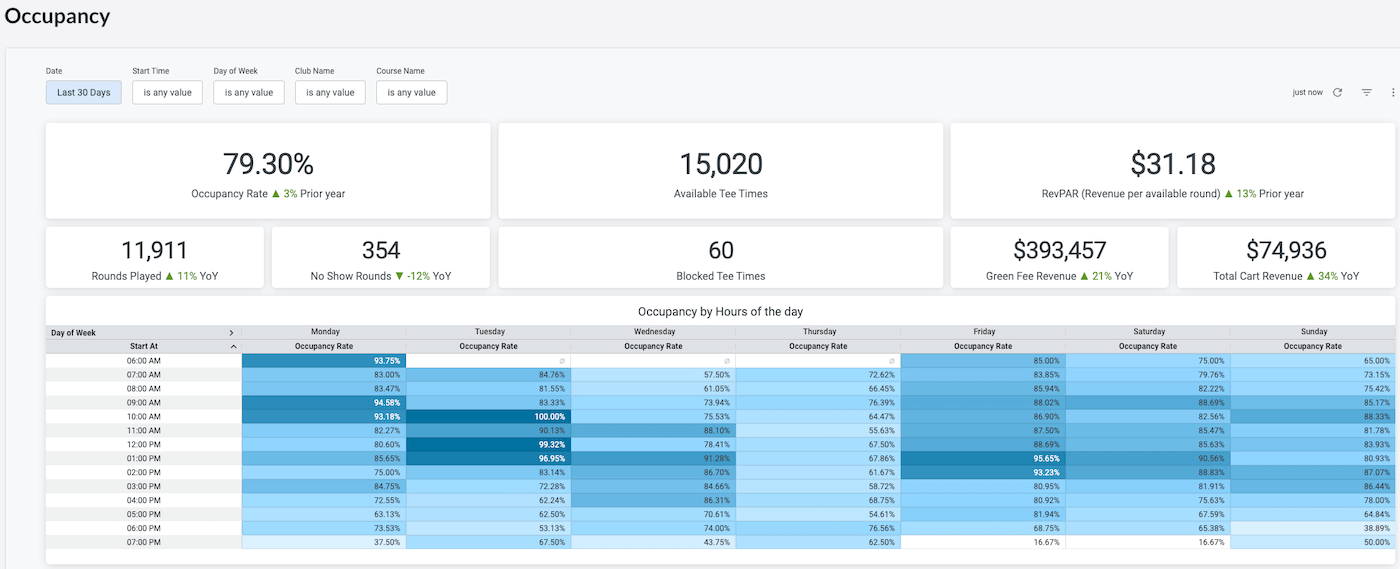1400x569 pixels.
Task: Open the Club Name filter
Action: tap(330, 92)
